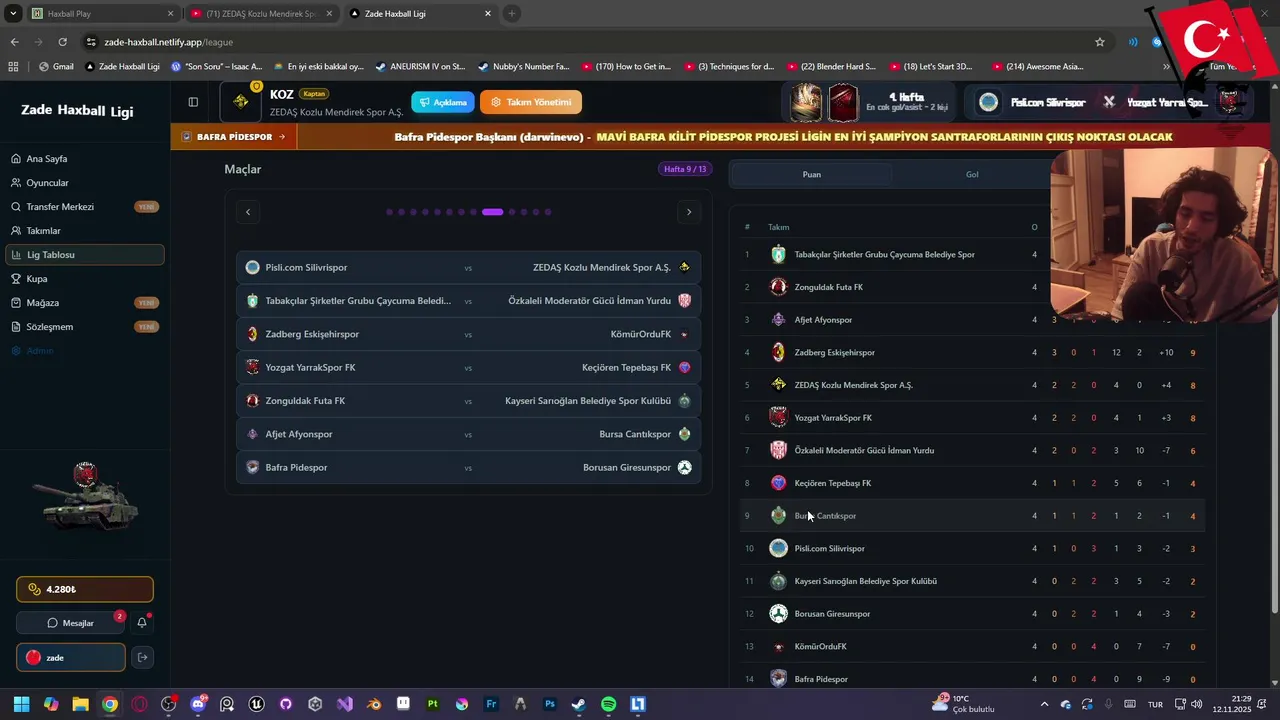1280x720 pixels.
Task: Click the browser address bar
Action: 590,42
